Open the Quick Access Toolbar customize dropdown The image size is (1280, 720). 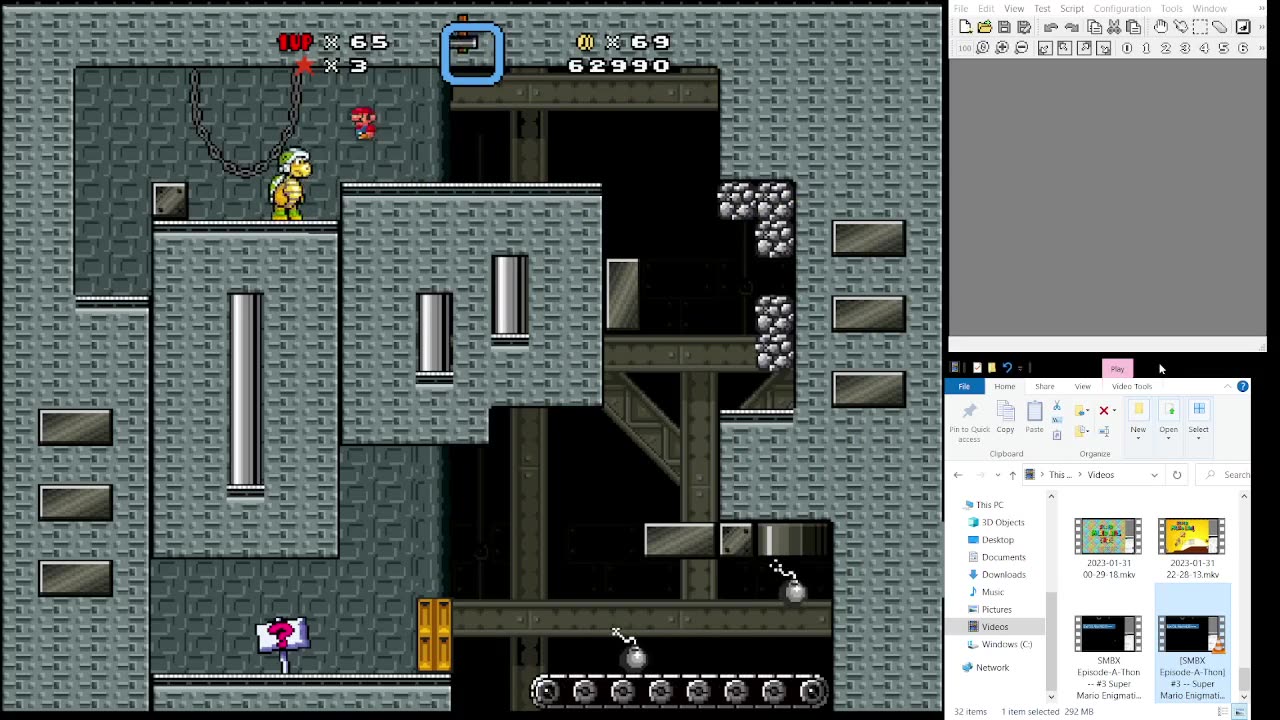pos(1020,368)
